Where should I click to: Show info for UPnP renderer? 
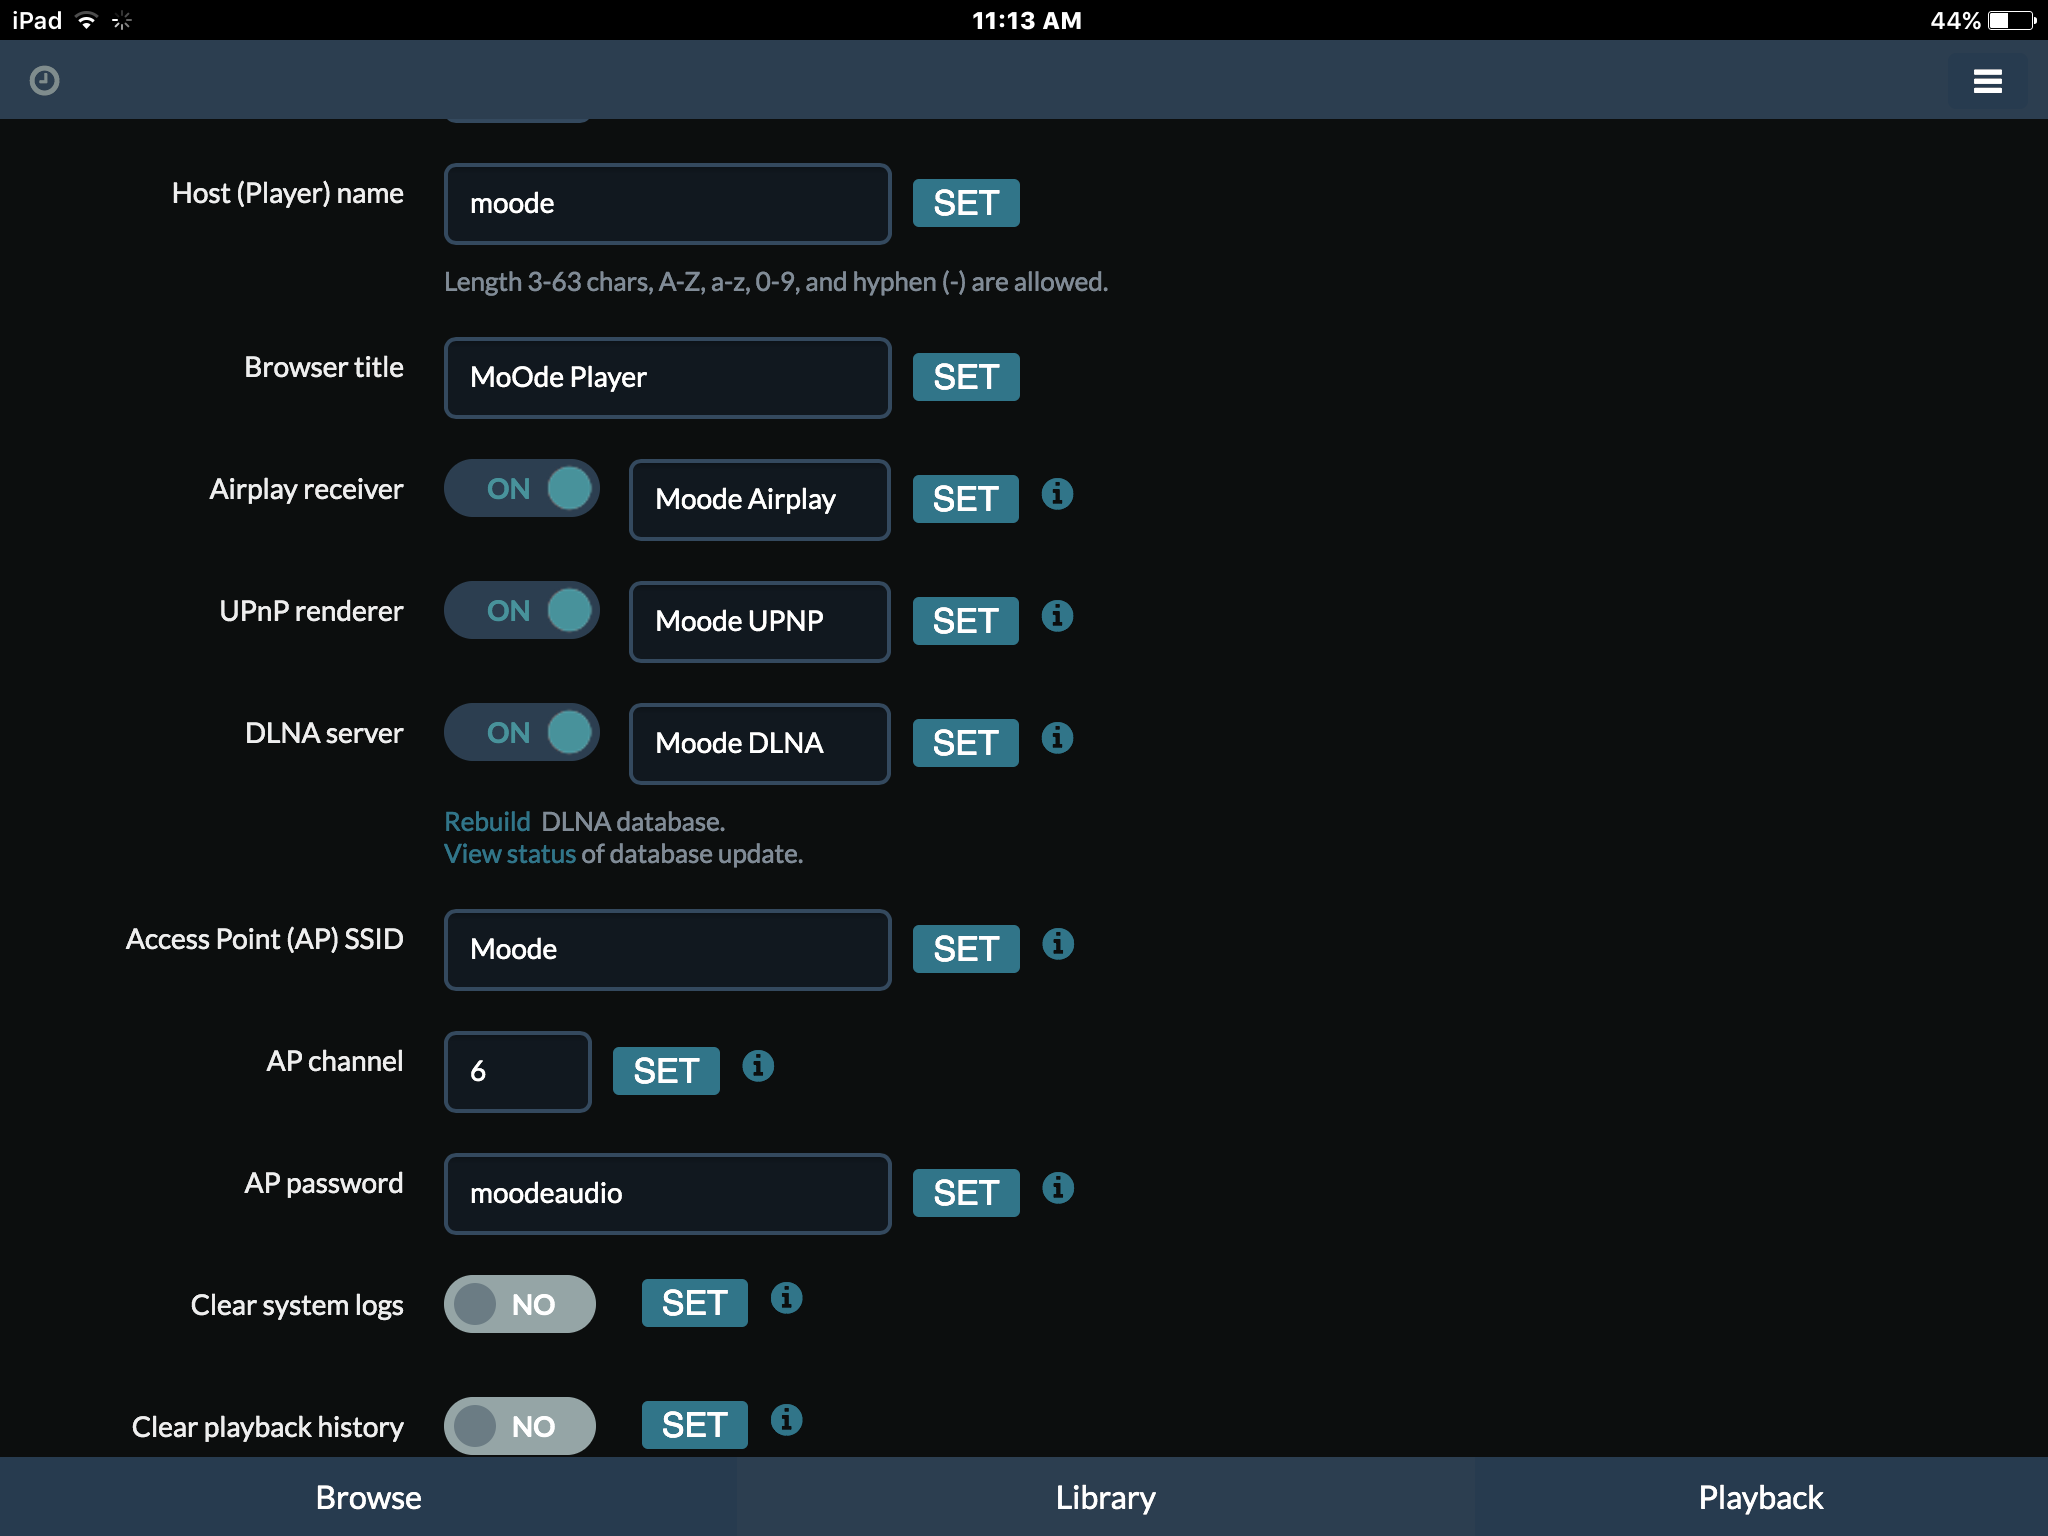1057,616
